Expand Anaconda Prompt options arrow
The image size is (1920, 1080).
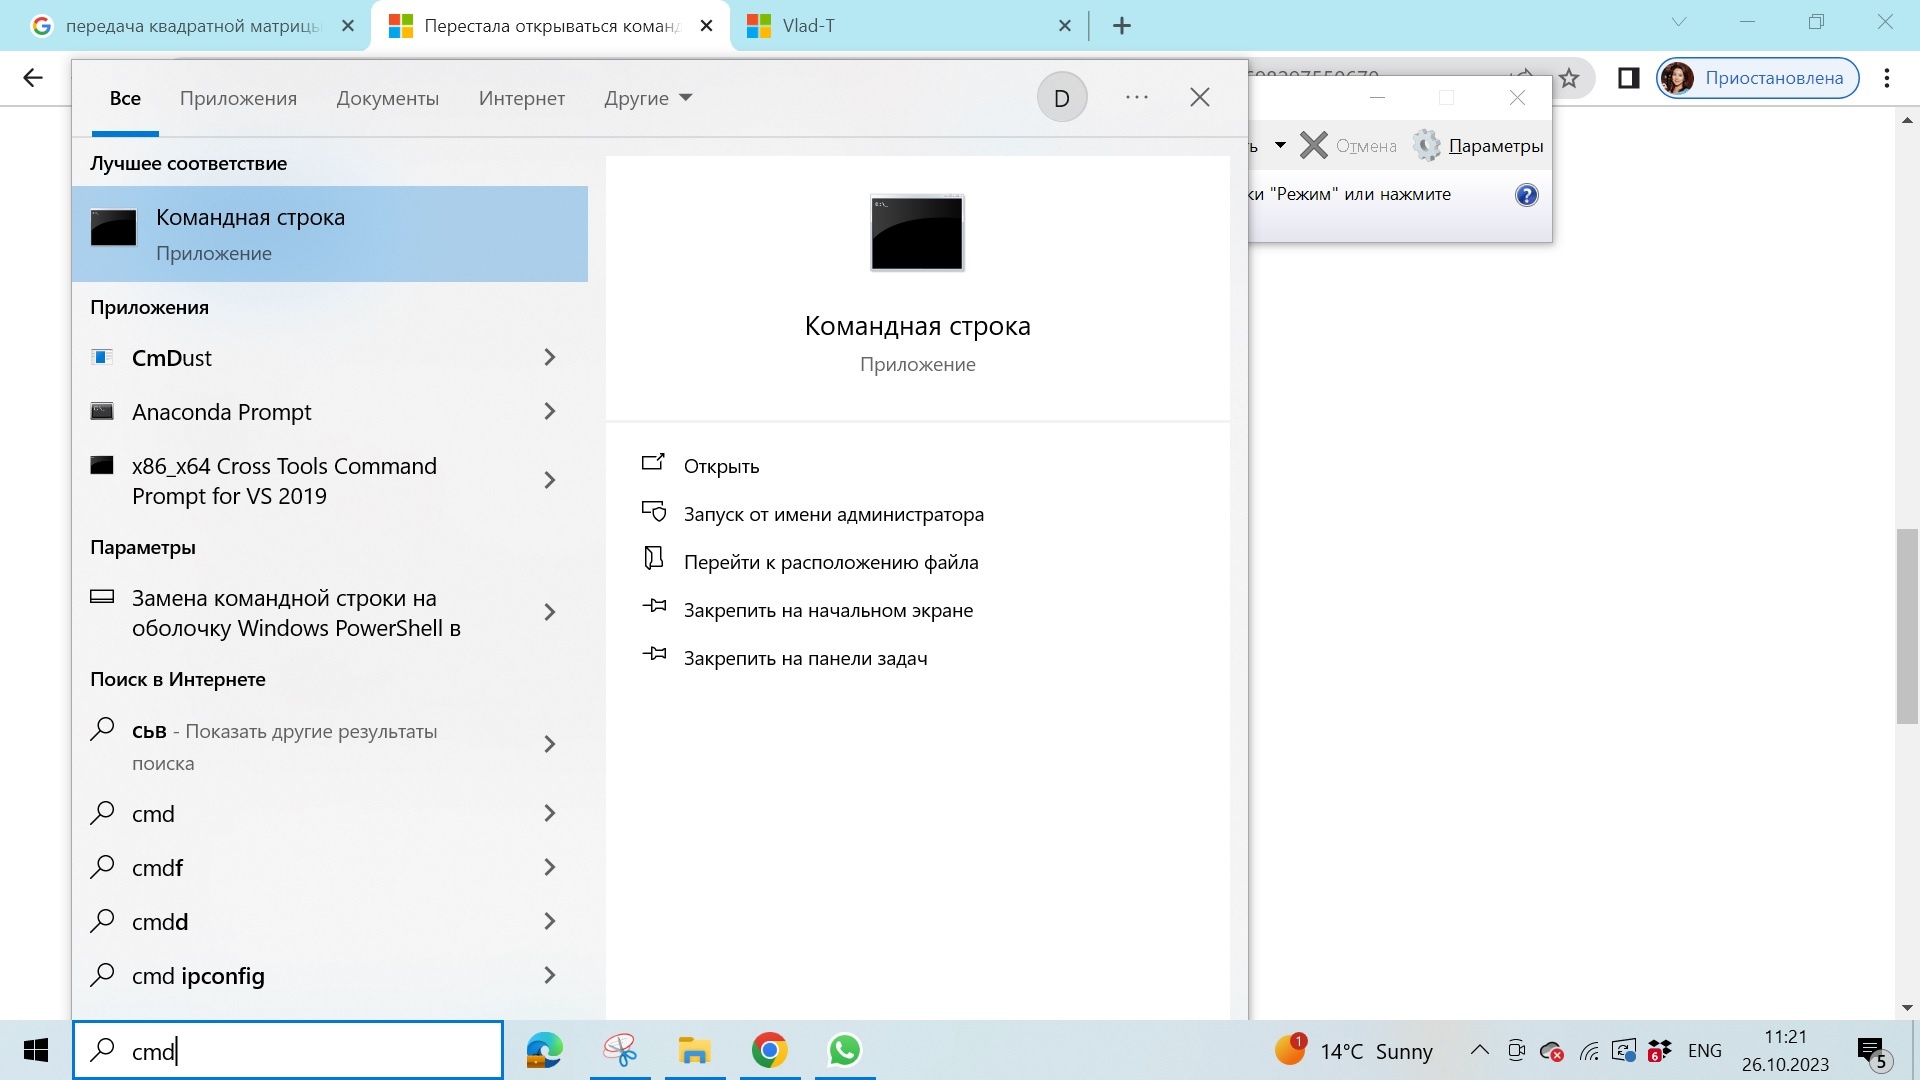point(549,411)
